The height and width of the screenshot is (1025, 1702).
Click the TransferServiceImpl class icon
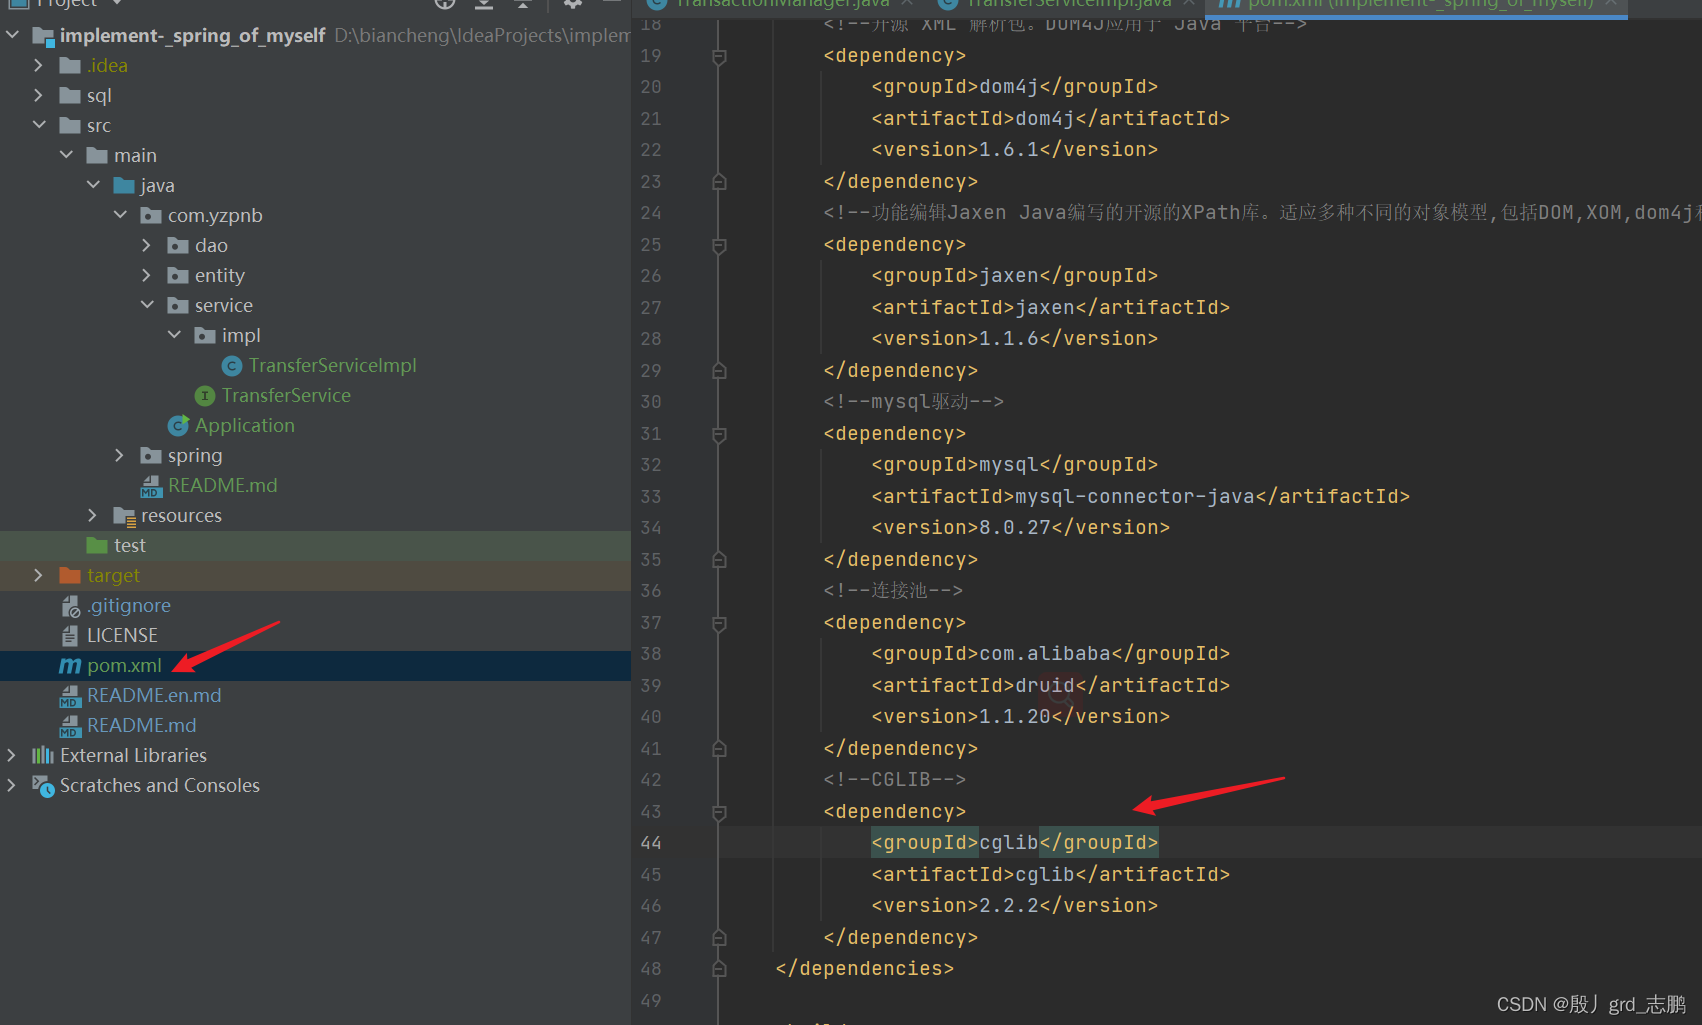(232, 366)
